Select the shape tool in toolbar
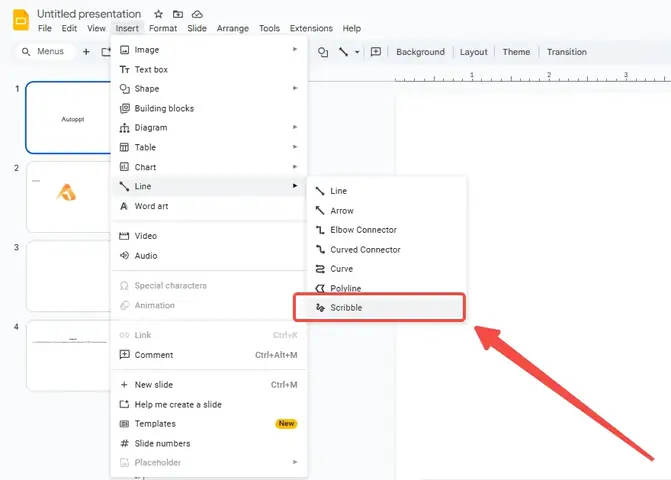The image size is (671, 480). click(x=323, y=52)
